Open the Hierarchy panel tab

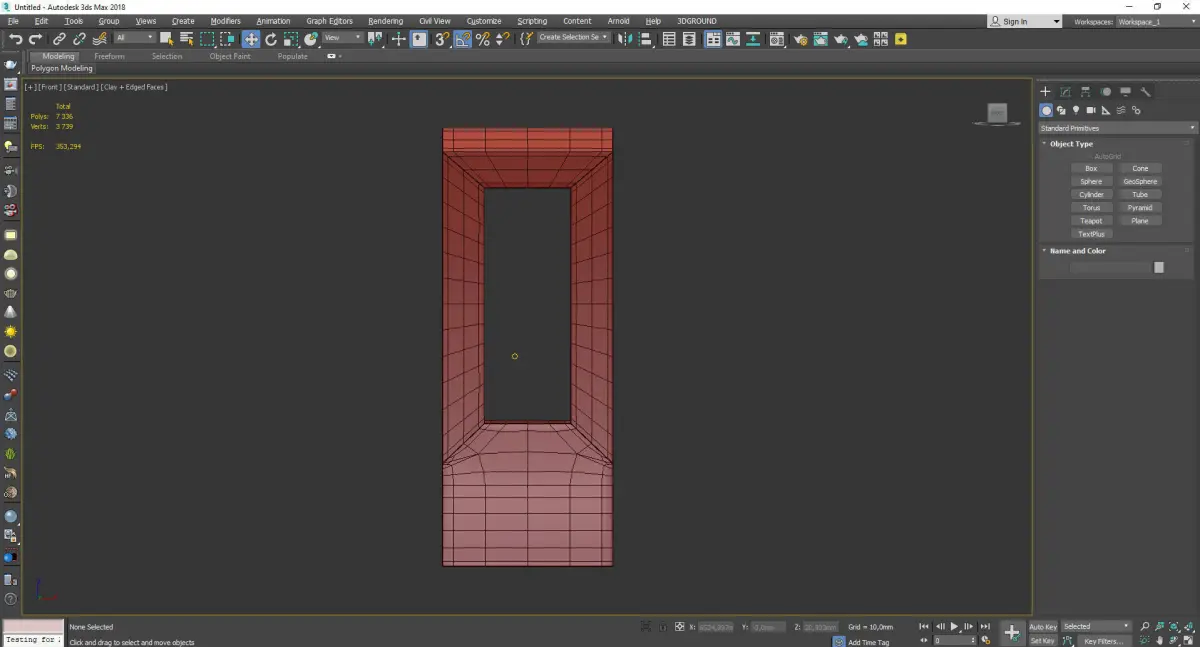click(1086, 92)
